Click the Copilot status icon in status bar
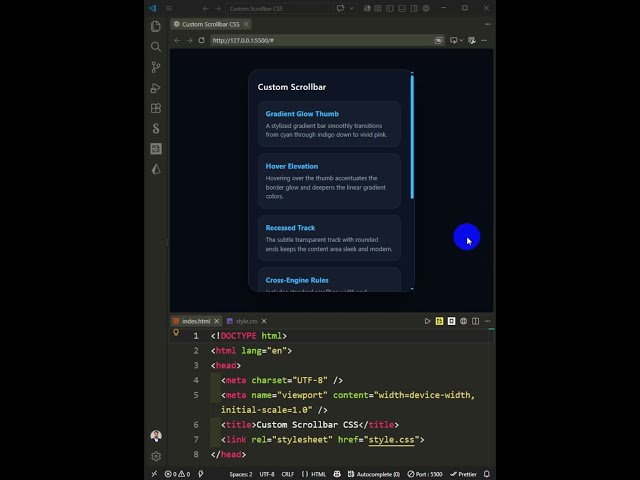This screenshot has width=640, height=480. click(x=337, y=474)
